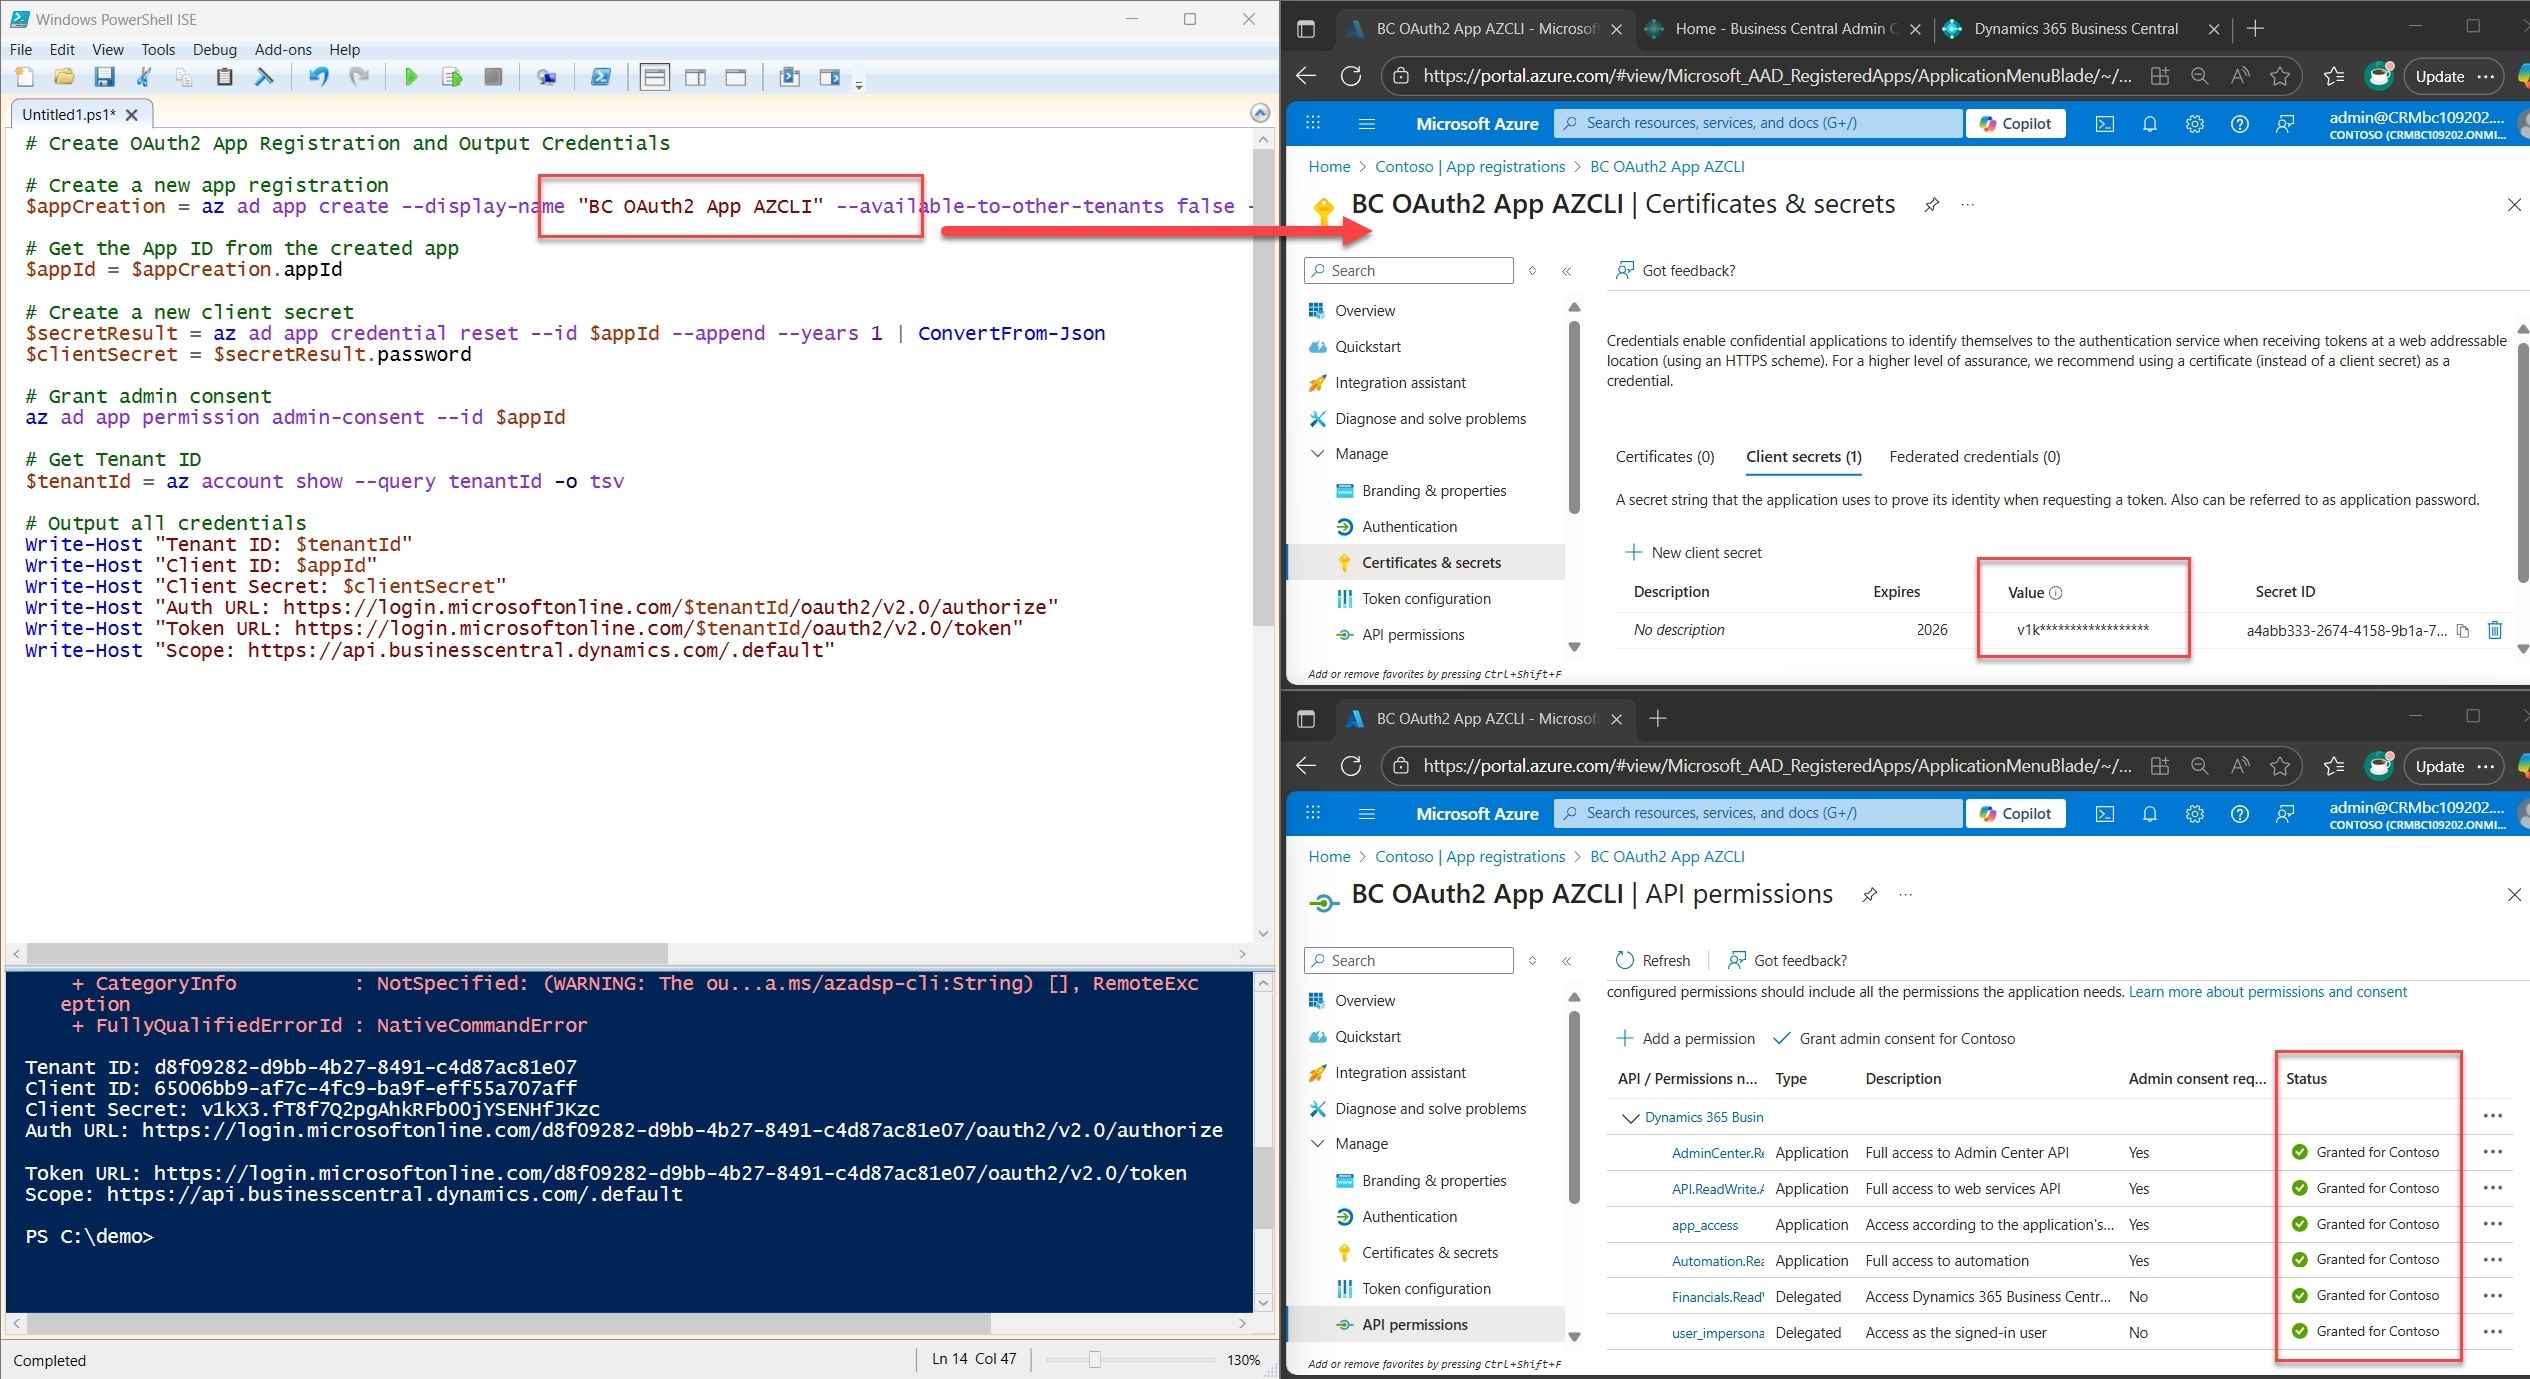Open a script file in PowerShell ISE

point(64,77)
